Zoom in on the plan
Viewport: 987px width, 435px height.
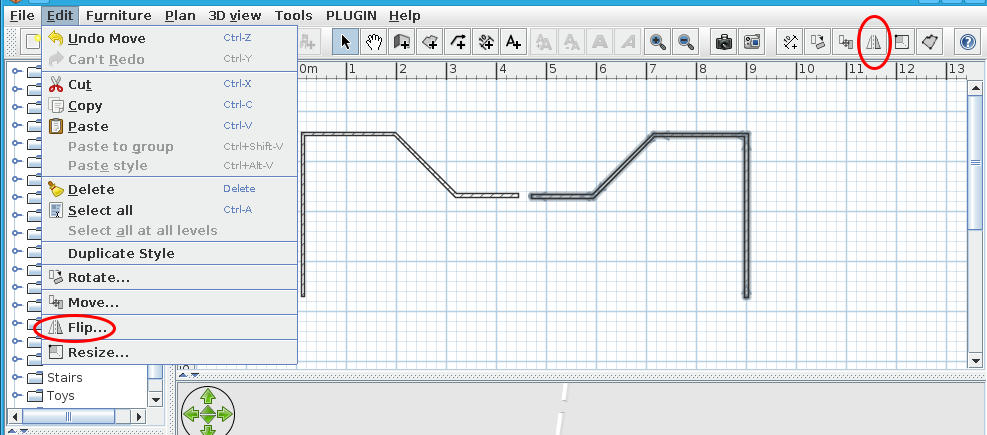click(659, 42)
